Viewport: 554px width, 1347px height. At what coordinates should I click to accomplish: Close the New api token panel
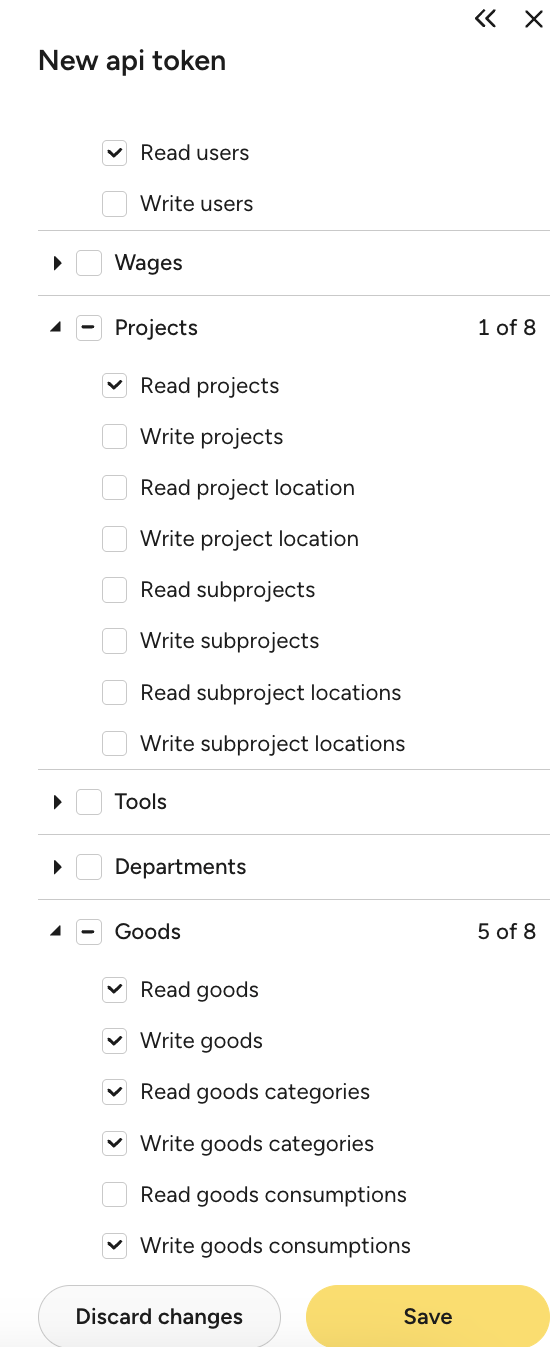[534, 18]
